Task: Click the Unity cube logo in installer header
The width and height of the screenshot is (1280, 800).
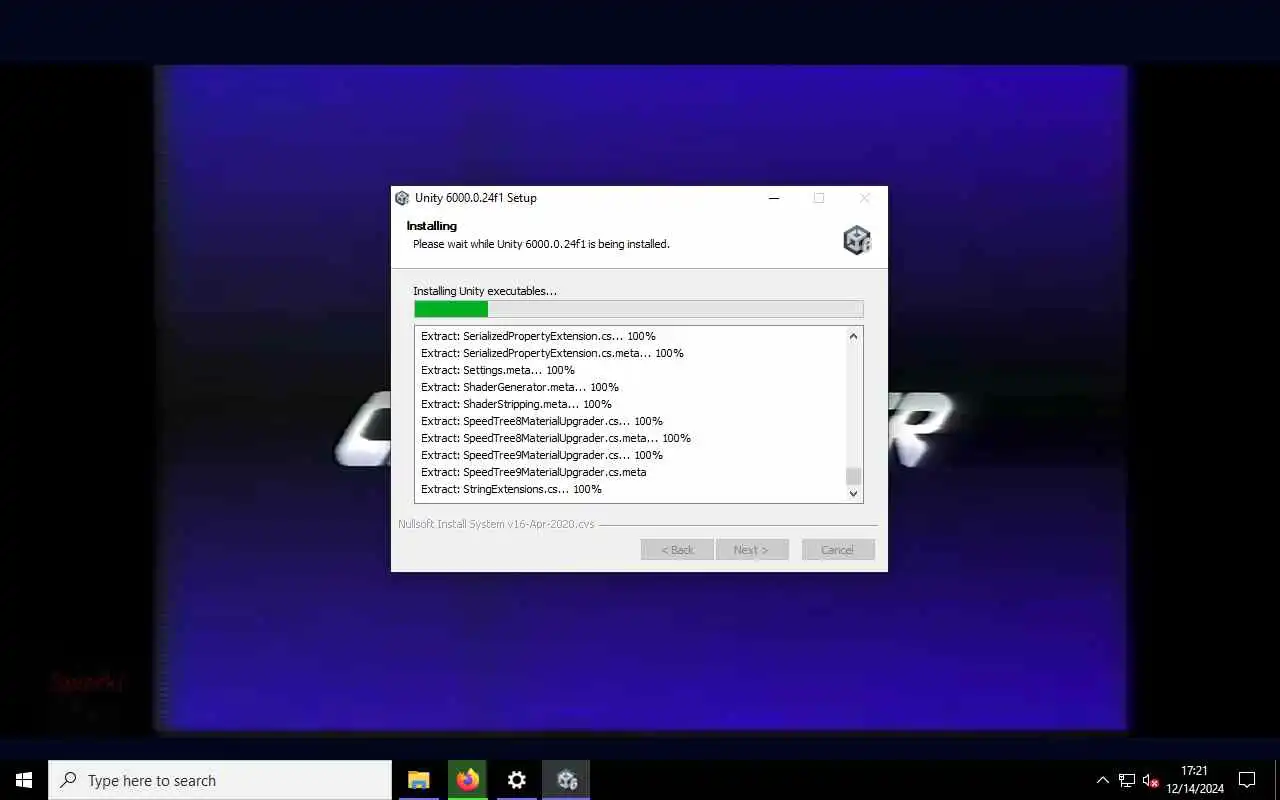Action: 857,240
